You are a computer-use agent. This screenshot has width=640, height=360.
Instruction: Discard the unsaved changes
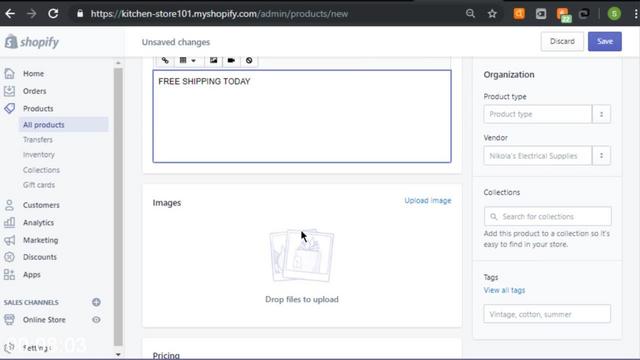click(x=562, y=41)
